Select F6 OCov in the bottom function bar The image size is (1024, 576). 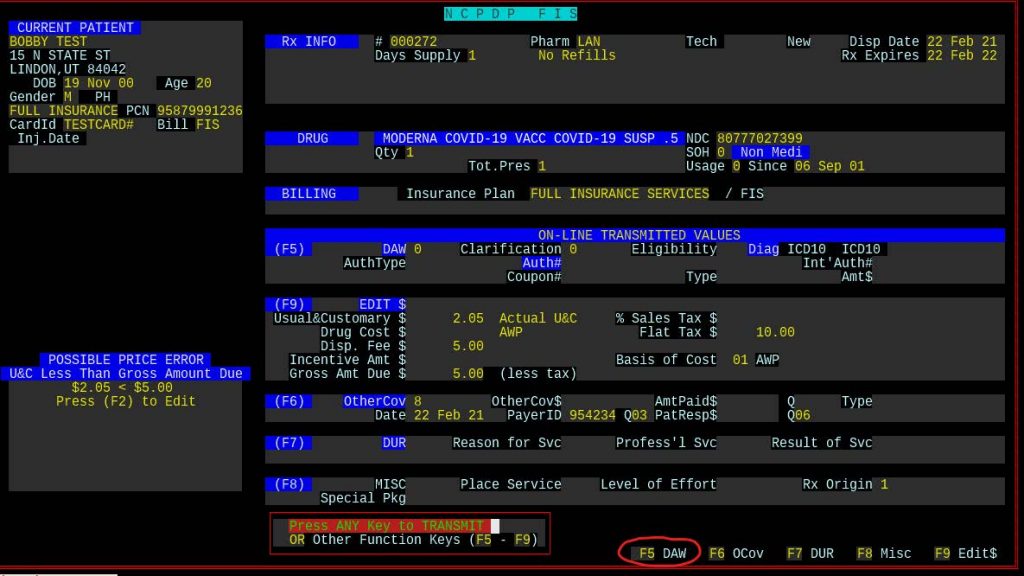coord(735,553)
